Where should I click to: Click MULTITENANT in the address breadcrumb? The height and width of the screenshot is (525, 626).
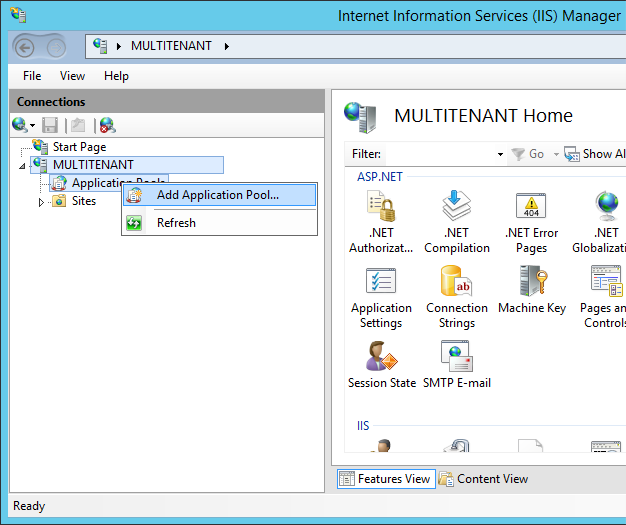click(x=171, y=46)
